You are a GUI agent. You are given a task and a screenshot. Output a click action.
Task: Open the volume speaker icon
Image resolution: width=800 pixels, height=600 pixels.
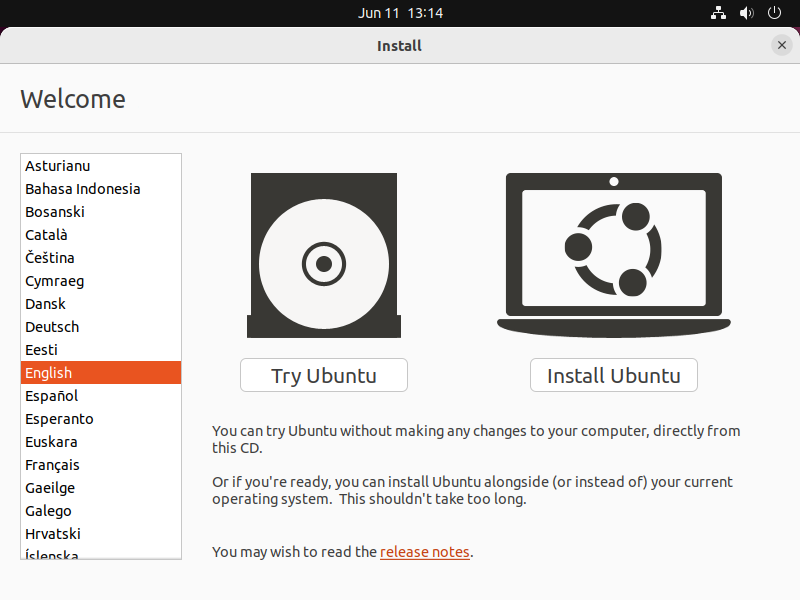pos(746,13)
